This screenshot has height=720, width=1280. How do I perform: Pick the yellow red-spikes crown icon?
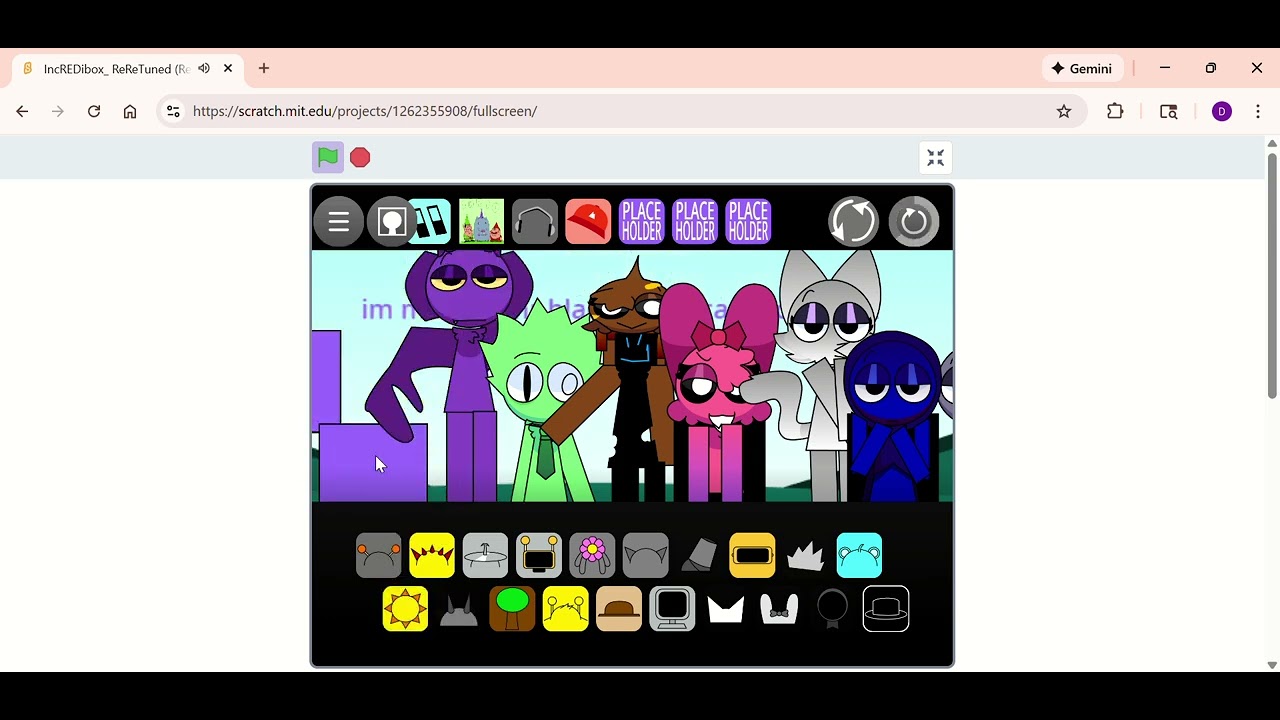432,555
